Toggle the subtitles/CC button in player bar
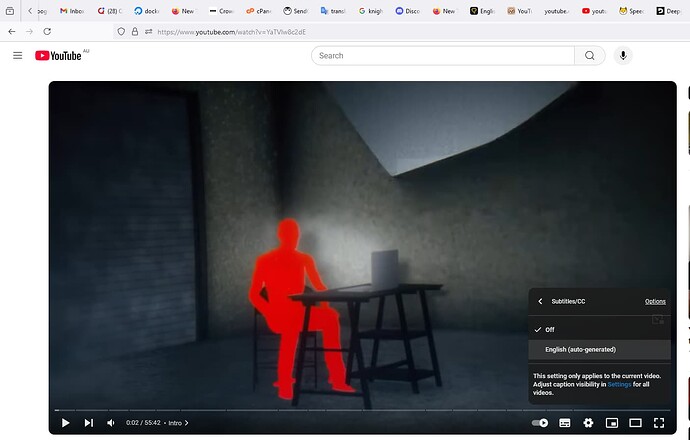 [x=565, y=423]
